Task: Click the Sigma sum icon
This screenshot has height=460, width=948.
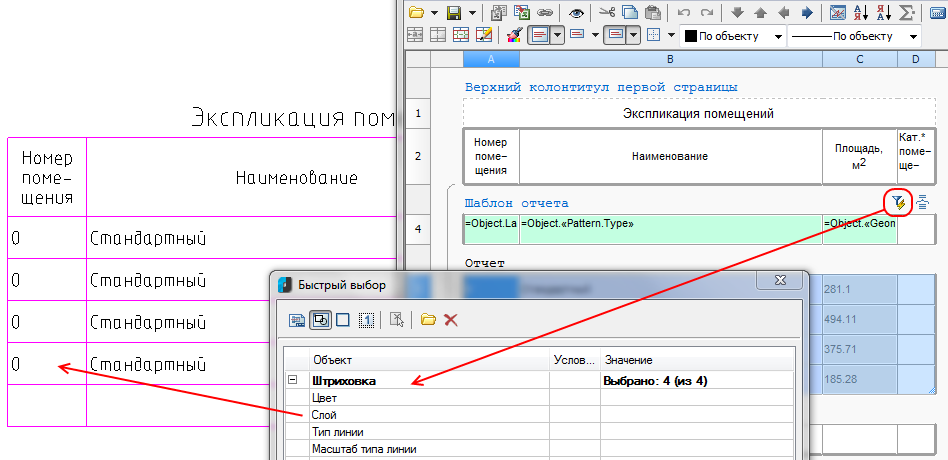Action: coord(906,12)
